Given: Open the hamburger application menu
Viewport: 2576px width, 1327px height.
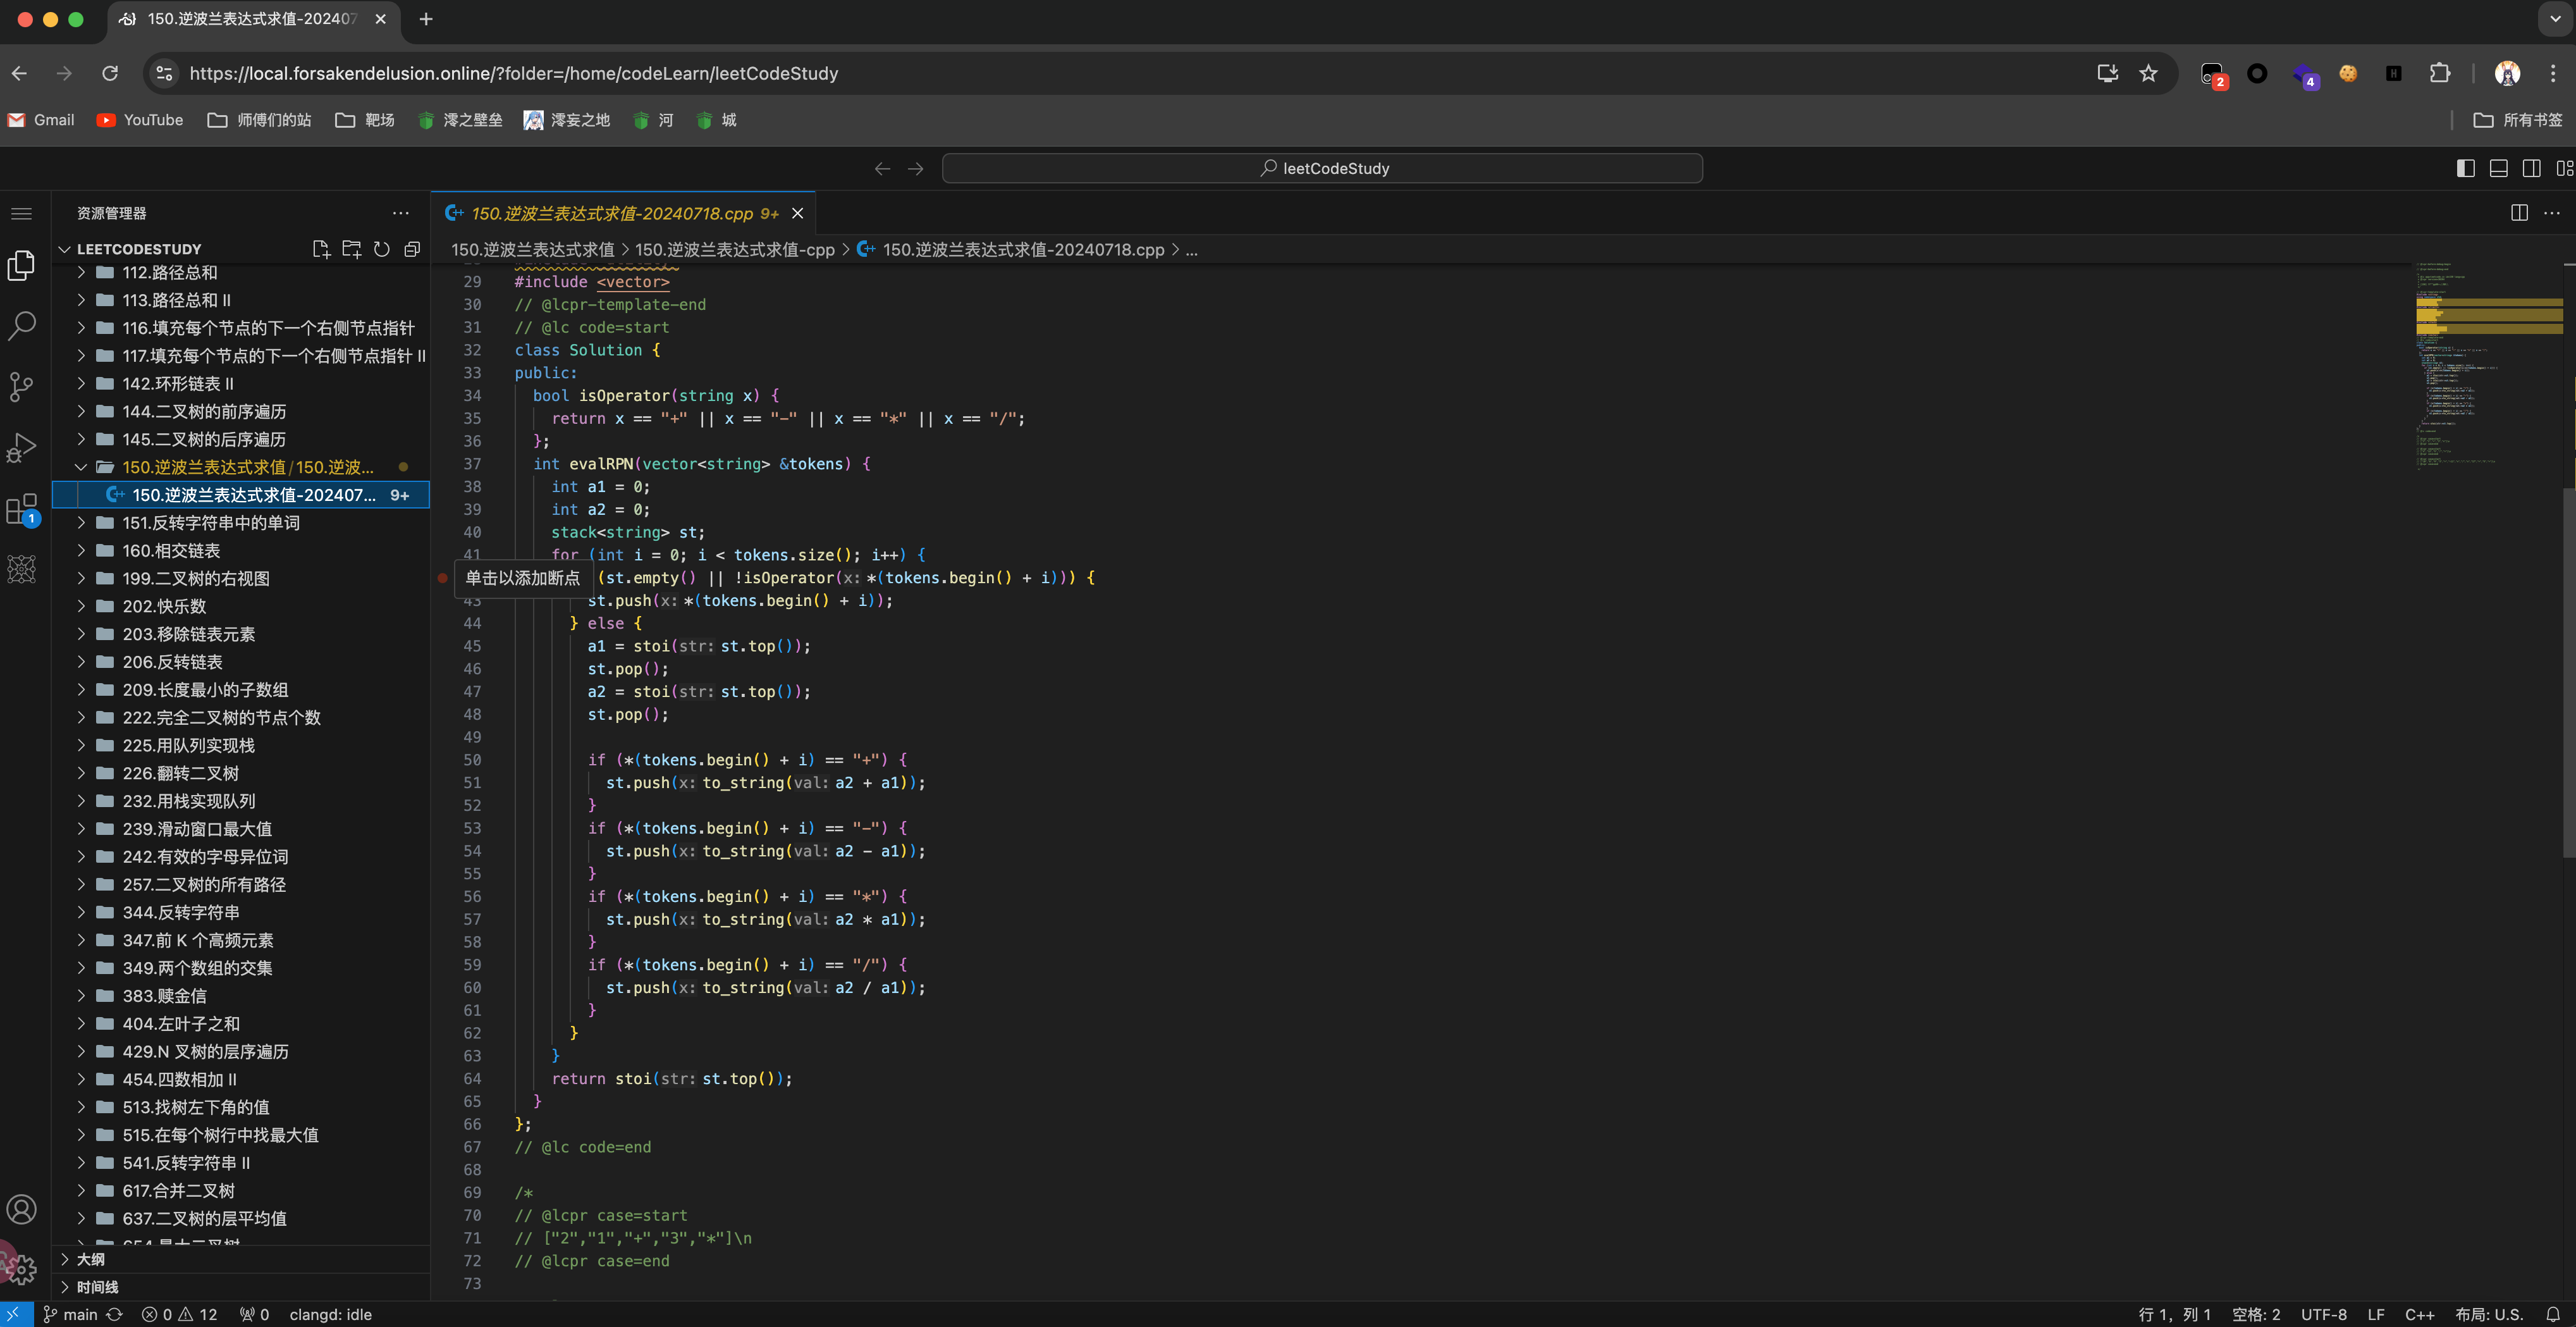Looking at the screenshot, I should 21,213.
